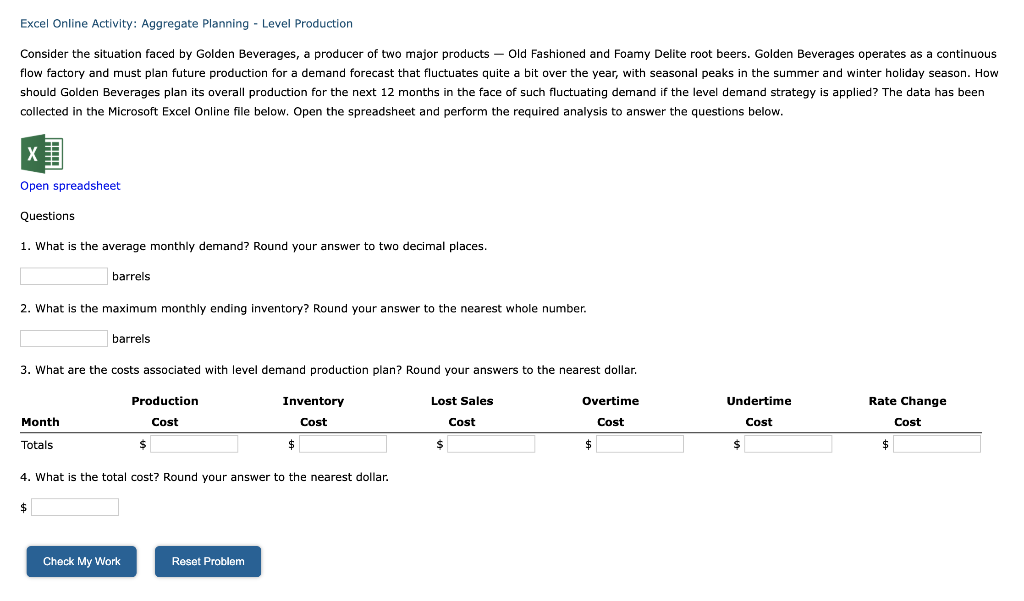This screenshot has width=1024, height=601.
Task: Click the Inventory Cost totals entry box
Action: point(343,443)
